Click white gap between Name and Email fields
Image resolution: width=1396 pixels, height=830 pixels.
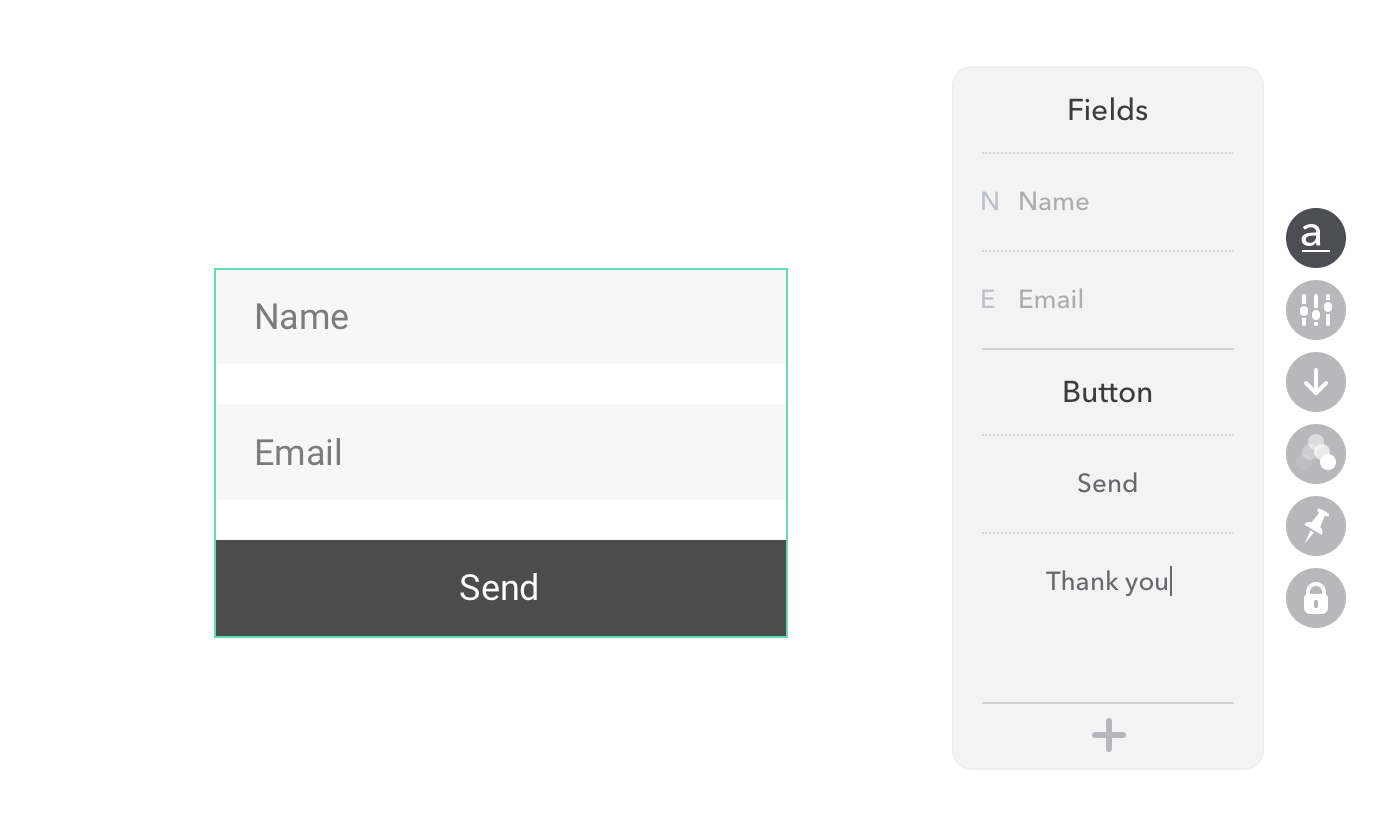[501, 384]
